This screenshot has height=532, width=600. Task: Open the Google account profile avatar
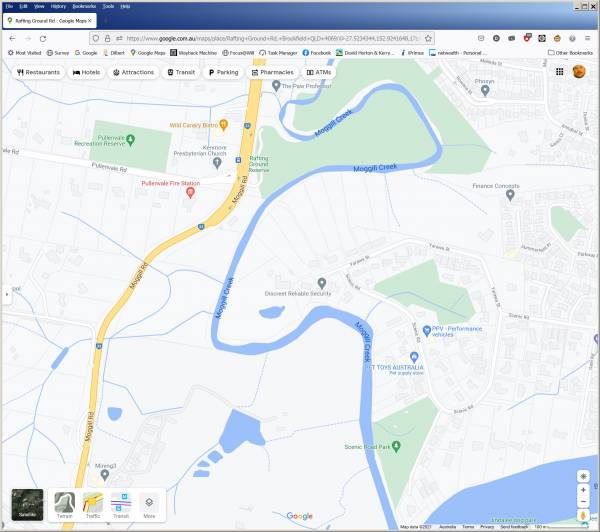pyautogui.click(x=578, y=72)
